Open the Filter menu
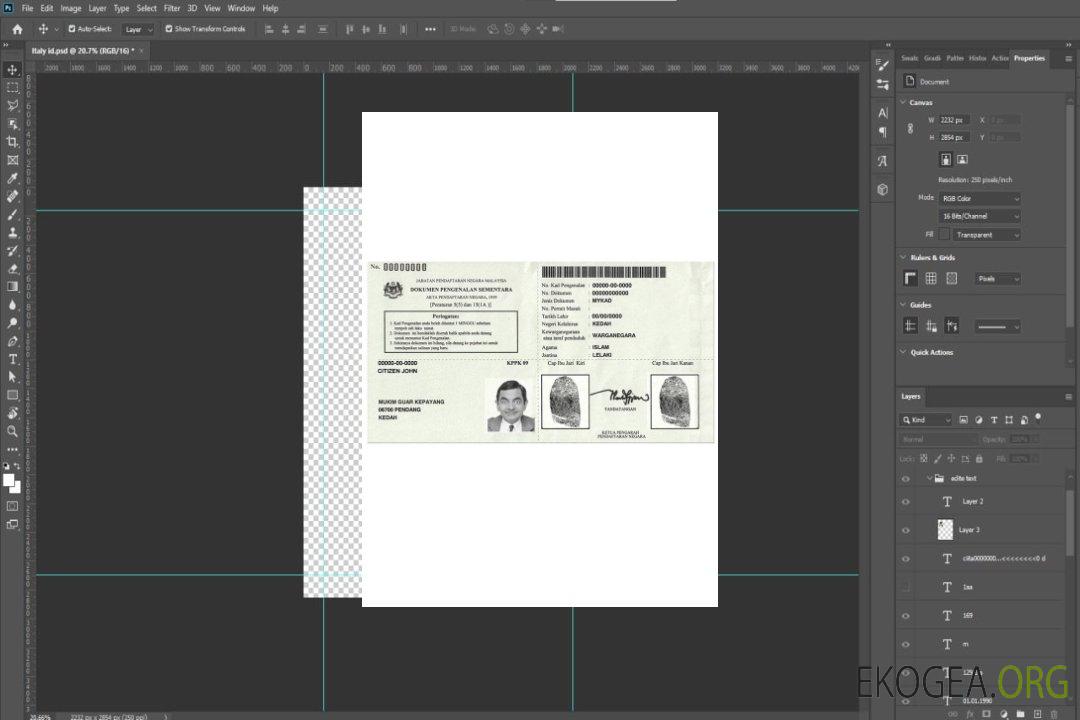 172,8
